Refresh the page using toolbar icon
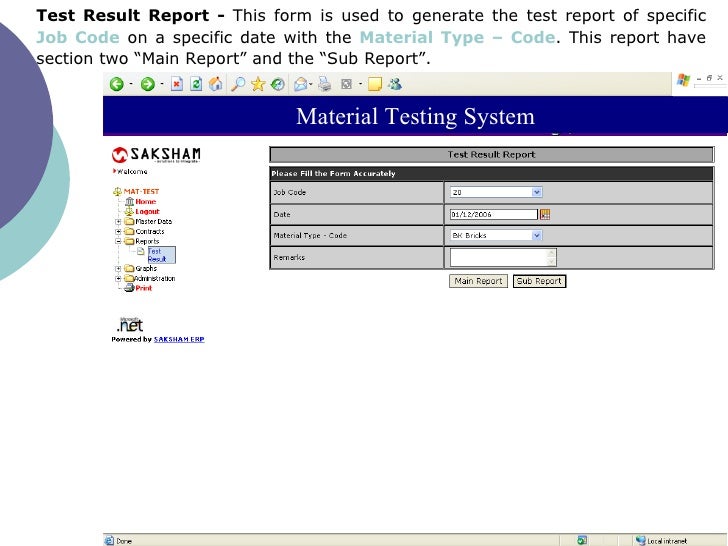The image size is (728, 546). (x=196, y=84)
